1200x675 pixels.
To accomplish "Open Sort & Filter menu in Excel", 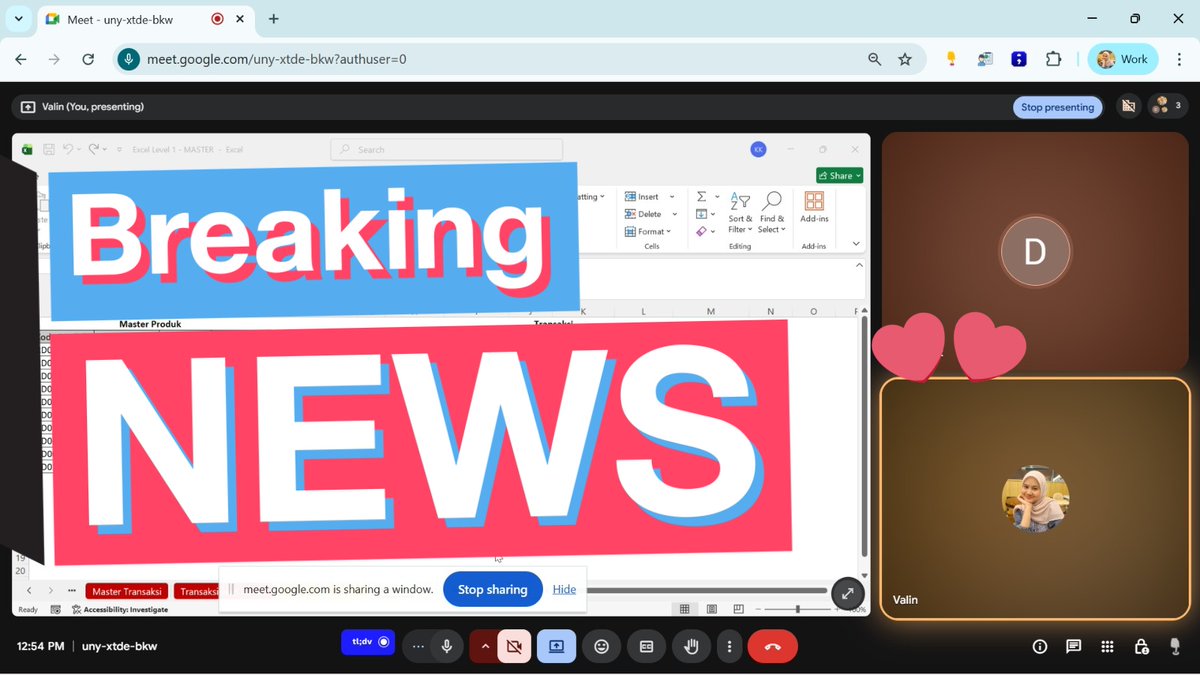I will [740, 212].
